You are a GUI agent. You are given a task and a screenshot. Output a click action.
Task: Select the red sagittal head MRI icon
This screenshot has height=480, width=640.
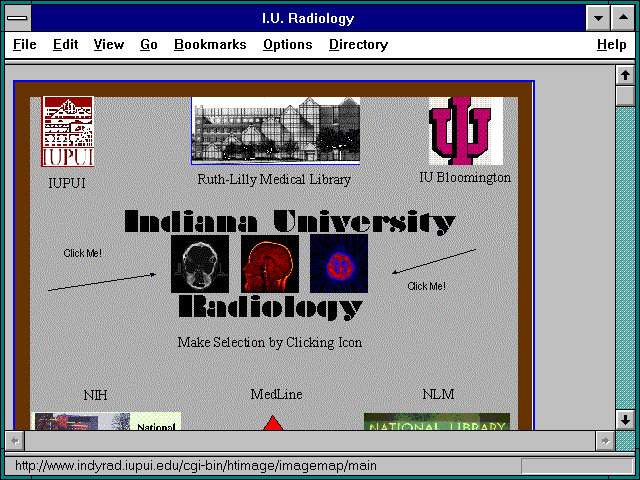269,264
